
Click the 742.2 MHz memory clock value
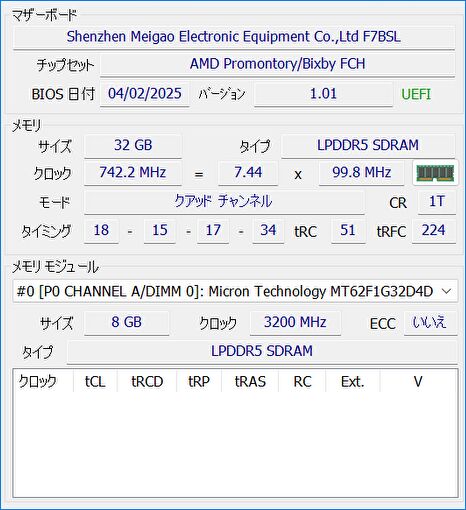133,173
